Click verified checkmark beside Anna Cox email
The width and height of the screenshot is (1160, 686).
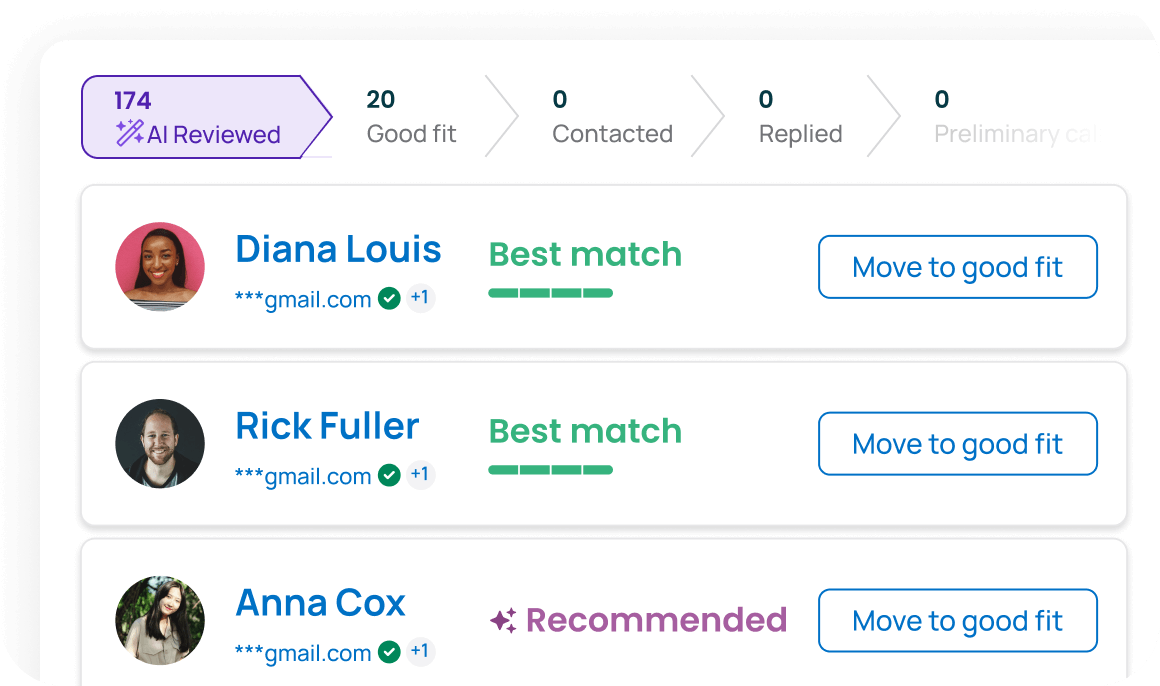(389, 652)
